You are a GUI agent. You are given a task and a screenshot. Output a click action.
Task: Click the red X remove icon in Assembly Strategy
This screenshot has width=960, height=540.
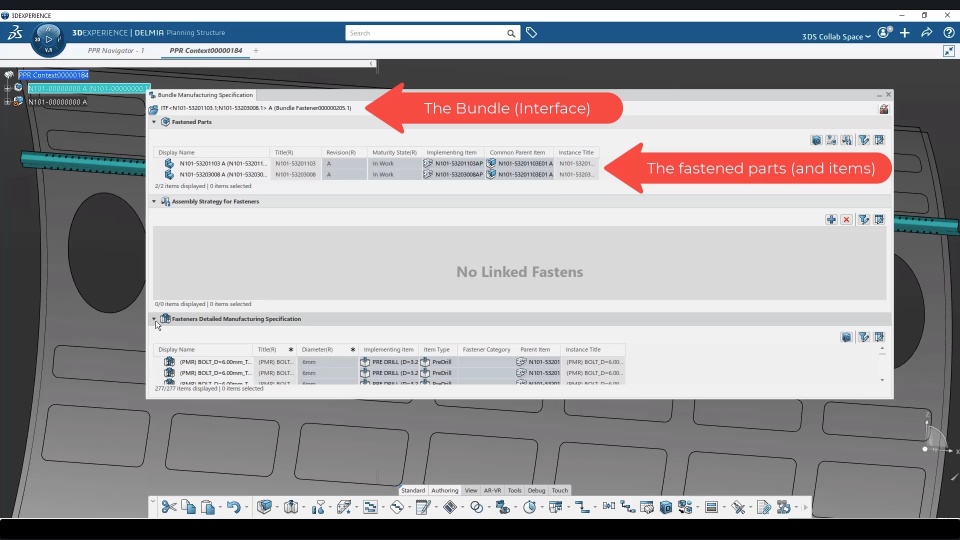846,219
